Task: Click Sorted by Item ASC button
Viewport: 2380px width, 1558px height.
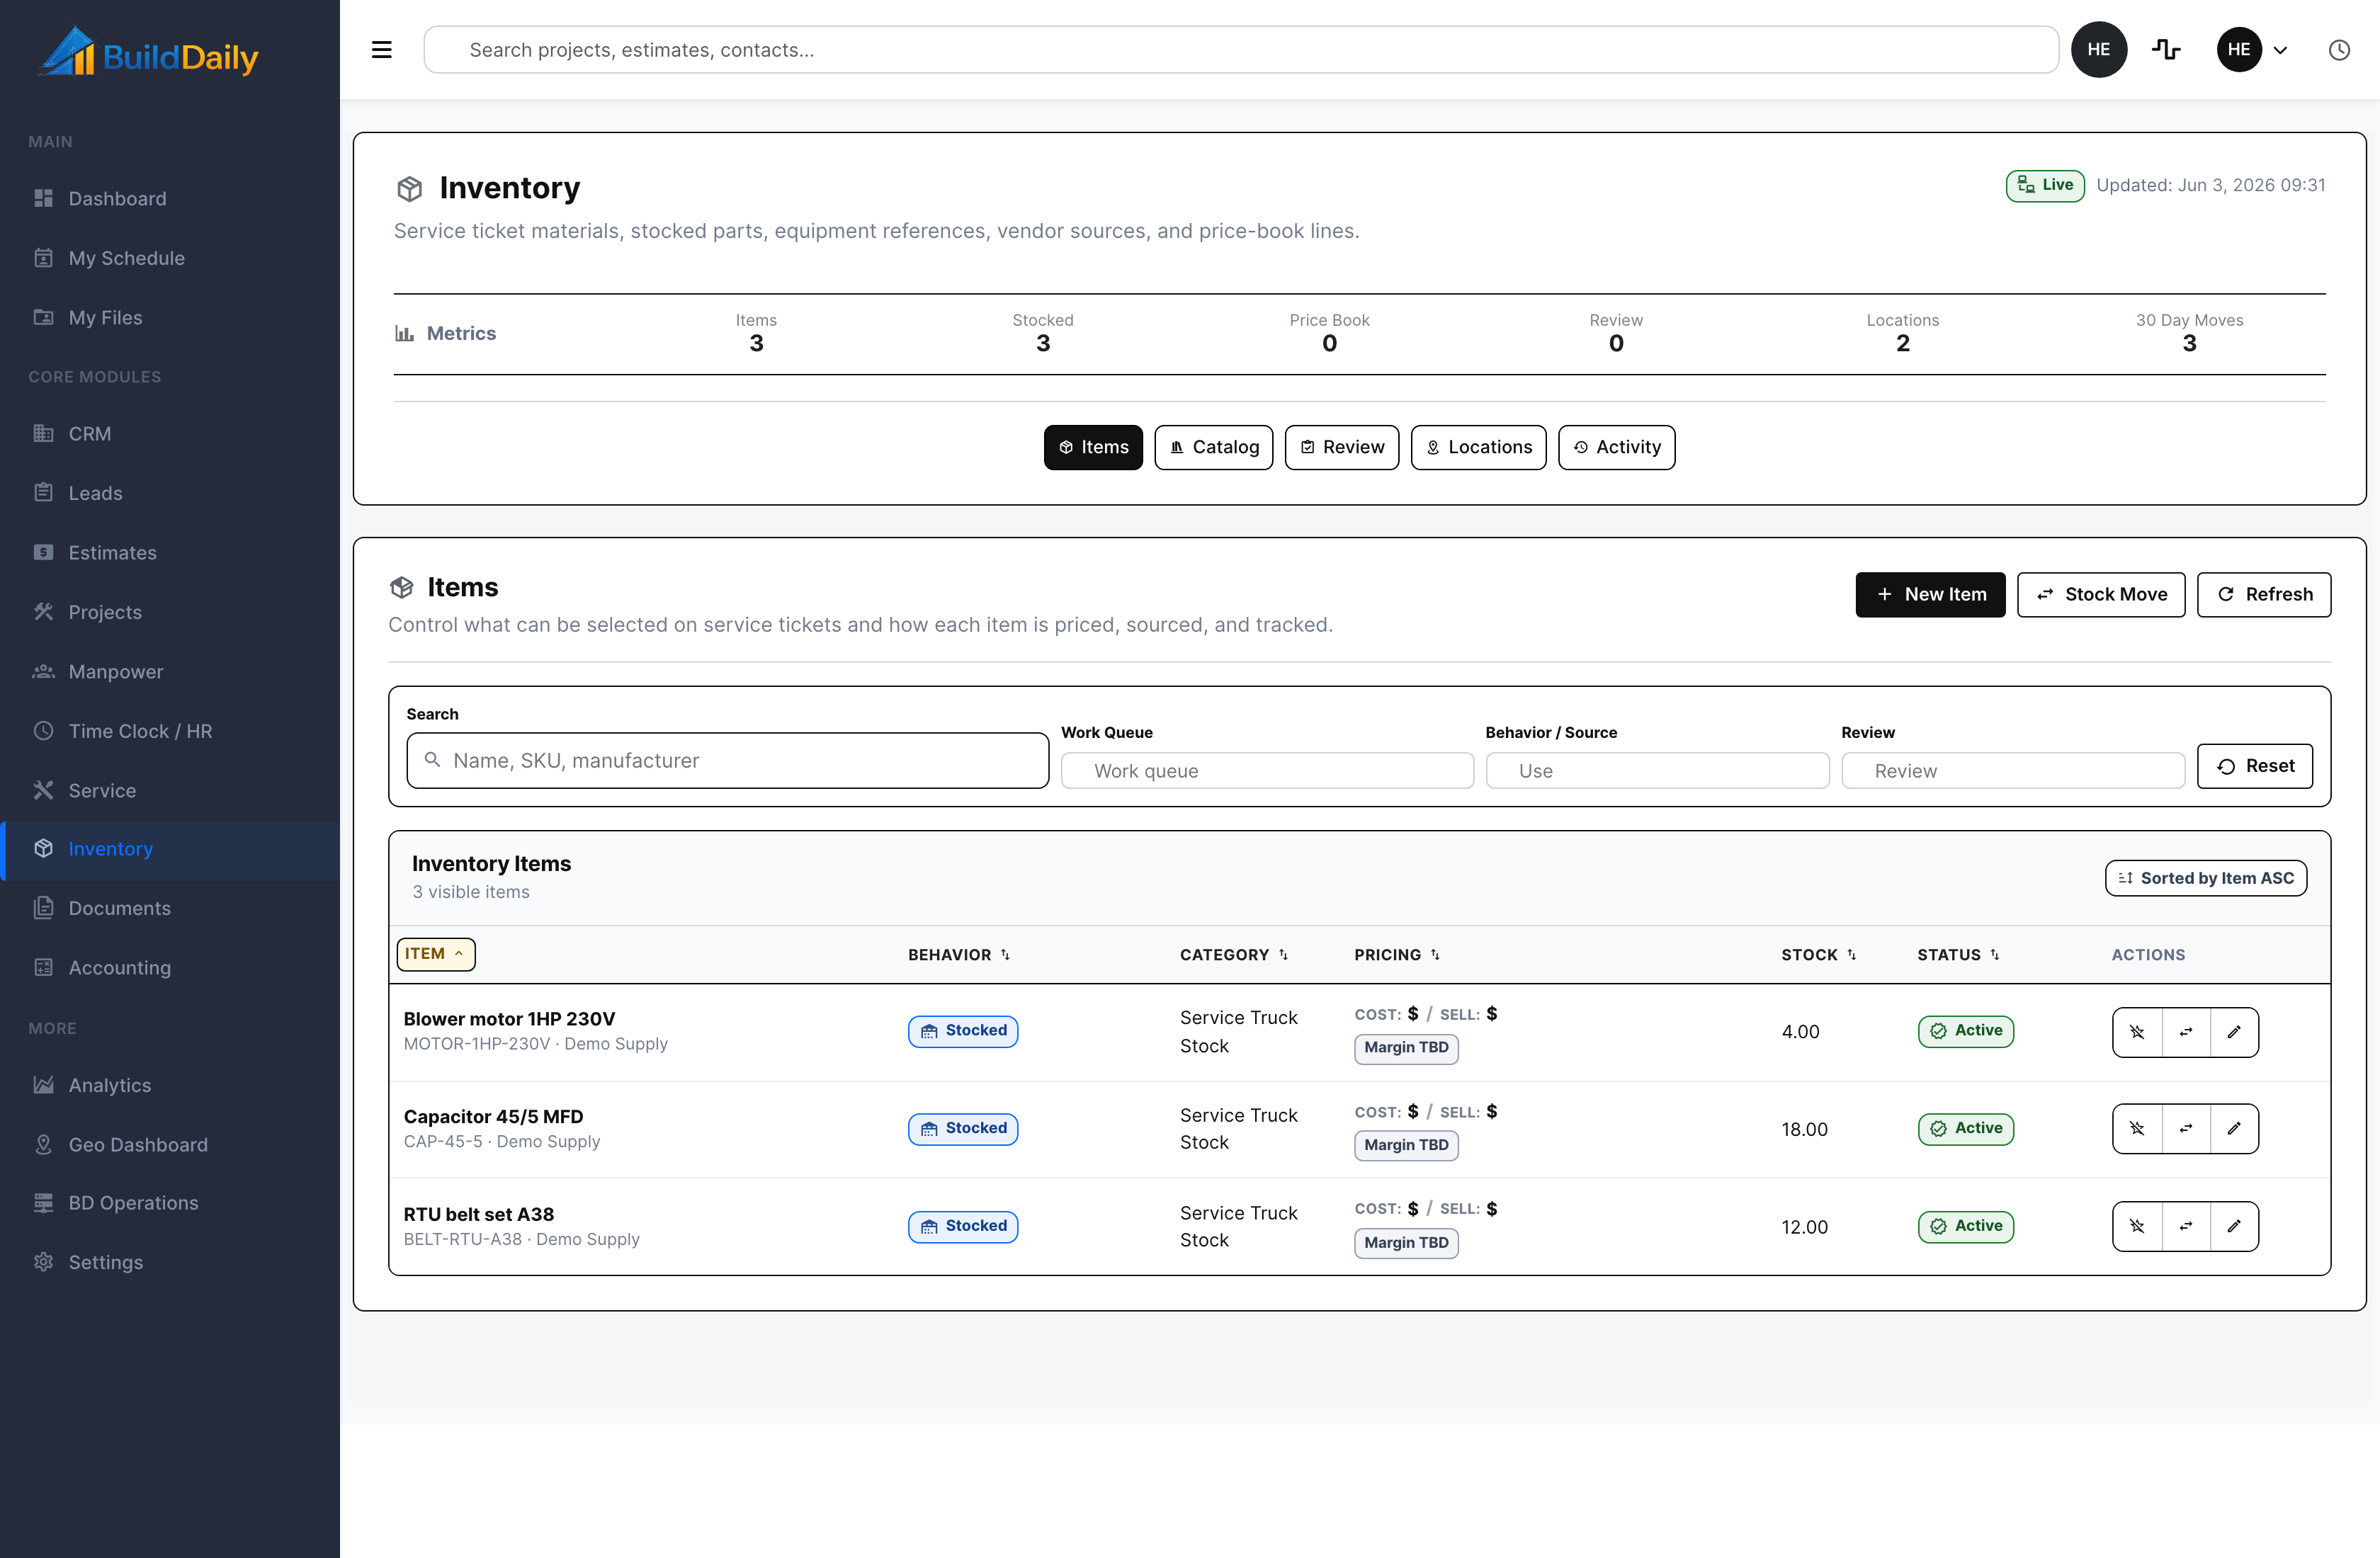Action: coord(2206,878)
